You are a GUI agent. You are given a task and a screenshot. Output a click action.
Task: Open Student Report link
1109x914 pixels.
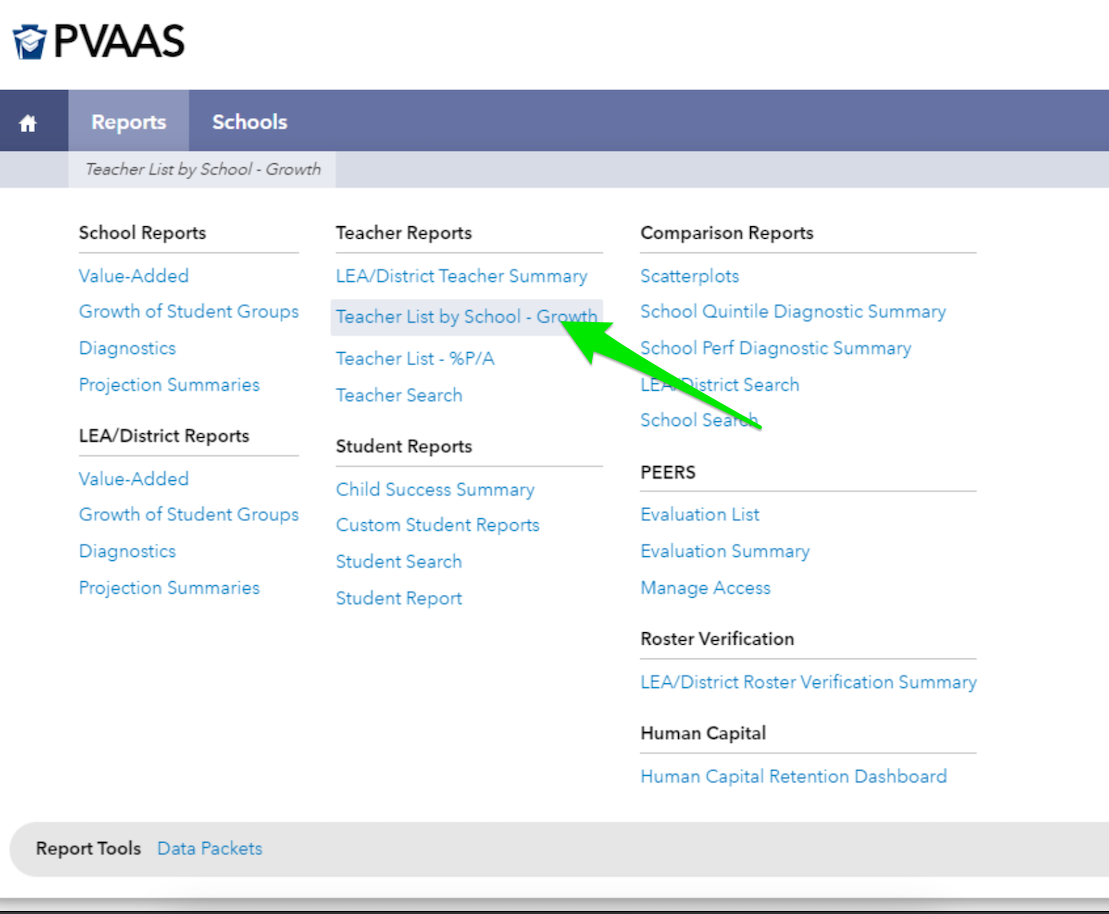(399, 598)
